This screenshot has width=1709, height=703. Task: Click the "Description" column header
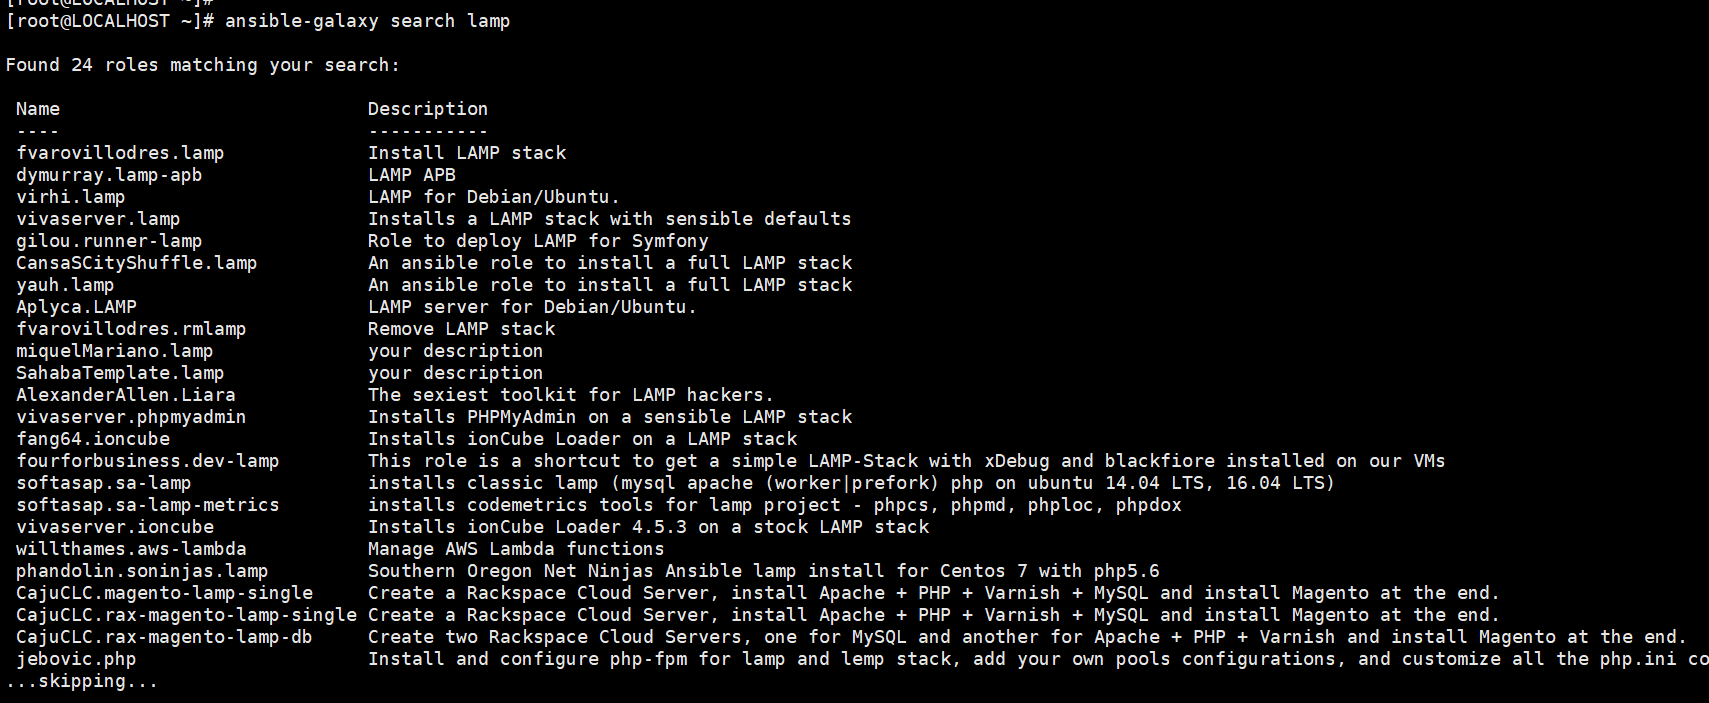click(428, 109)
